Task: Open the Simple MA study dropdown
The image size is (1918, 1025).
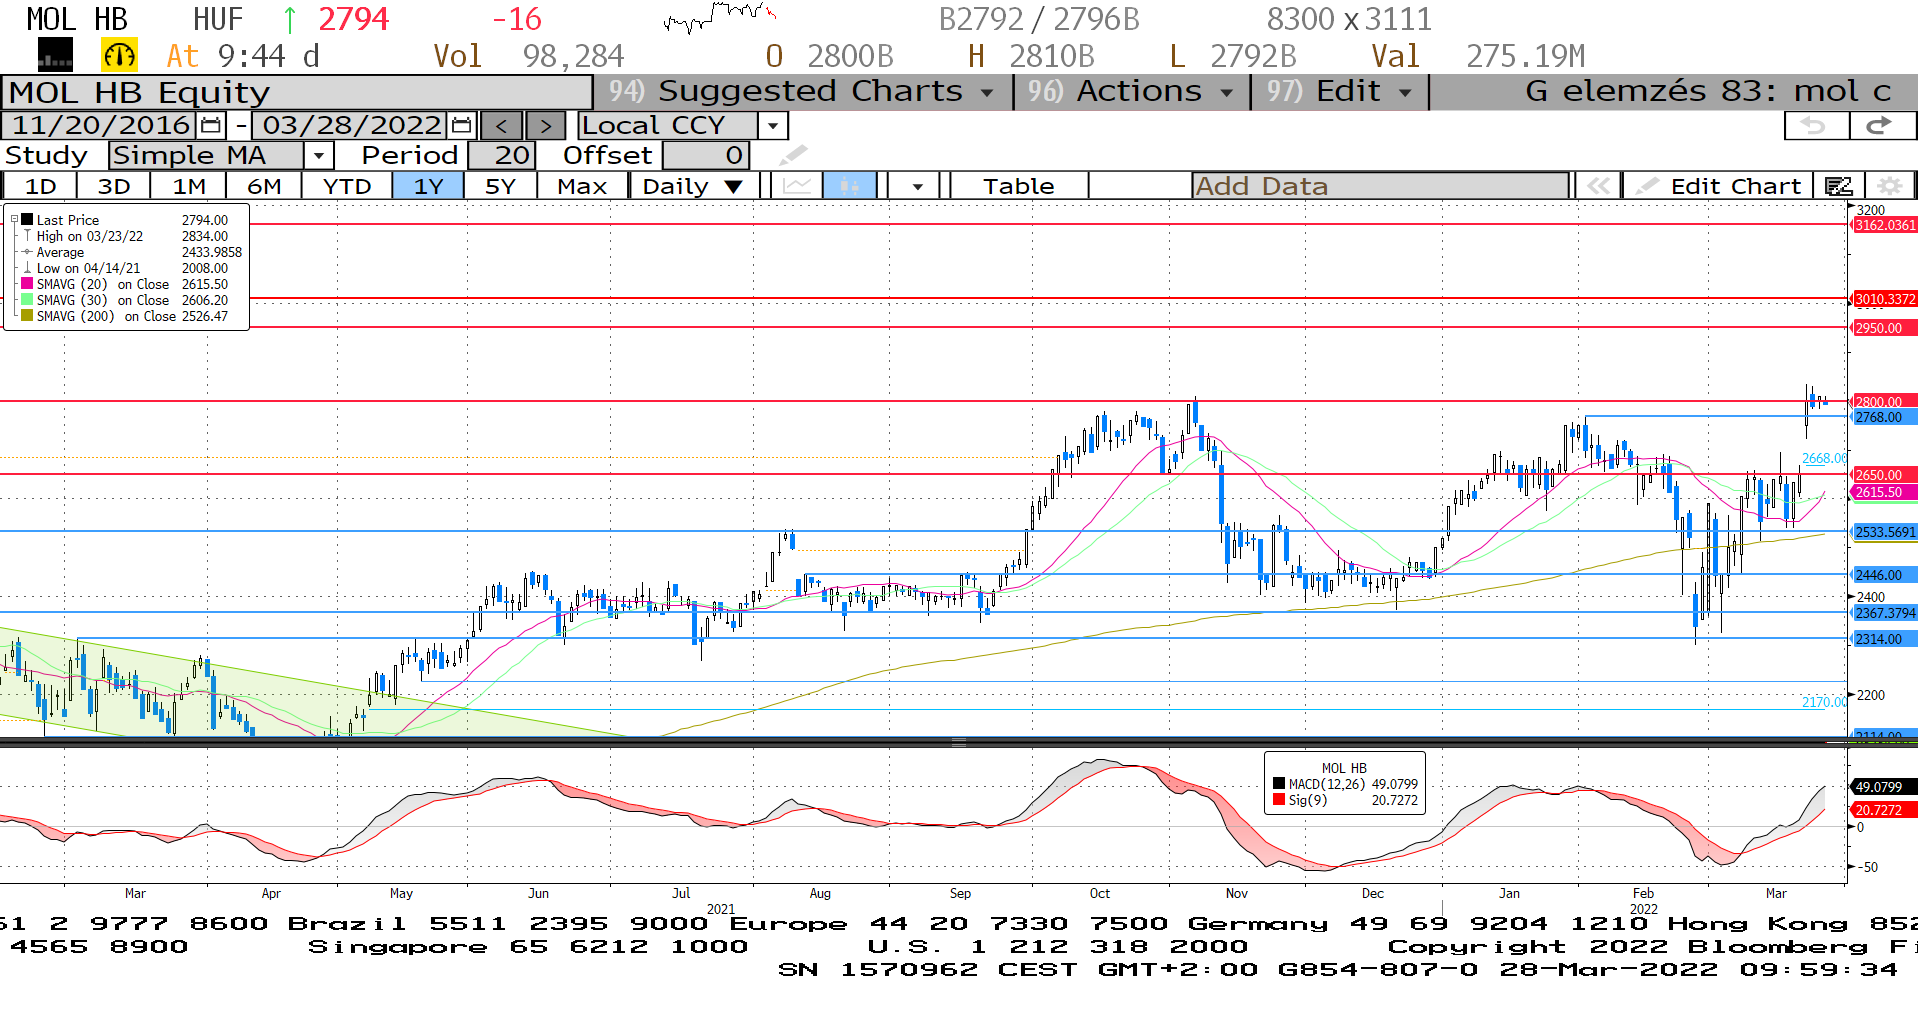Action: point(318,155)
